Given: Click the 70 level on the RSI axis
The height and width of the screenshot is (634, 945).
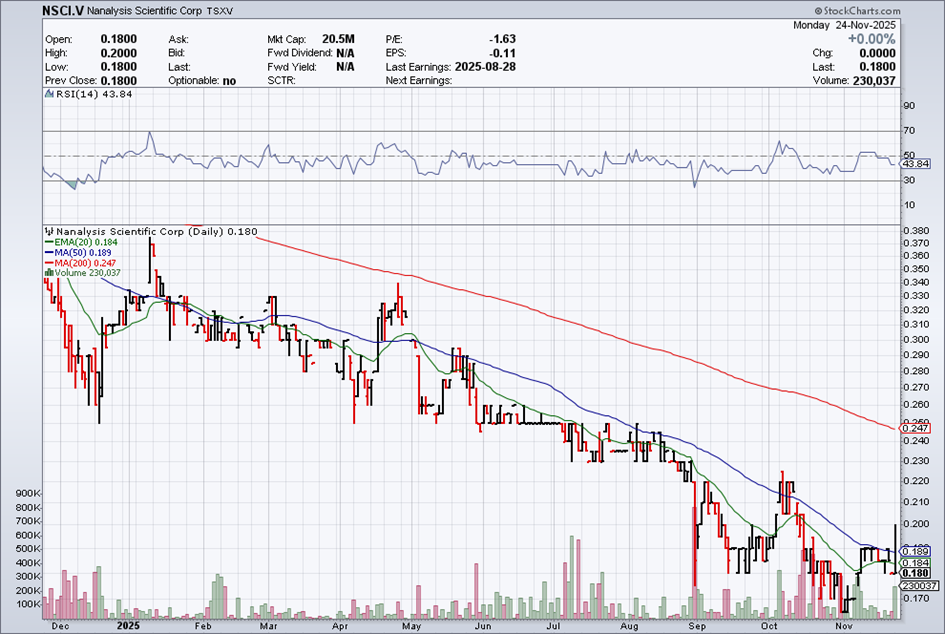Looking at the screenshot, I should (x=909, y=131).
